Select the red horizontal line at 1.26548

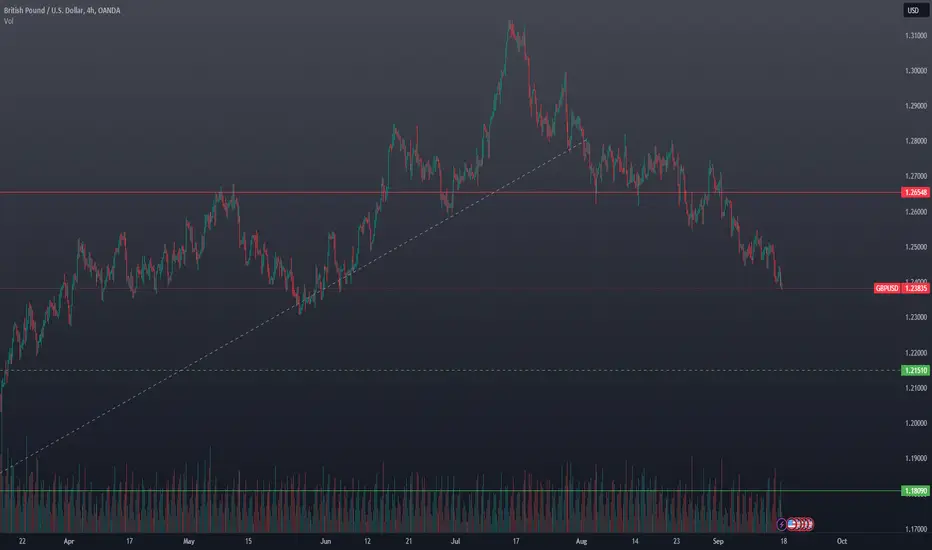(451, 193)
